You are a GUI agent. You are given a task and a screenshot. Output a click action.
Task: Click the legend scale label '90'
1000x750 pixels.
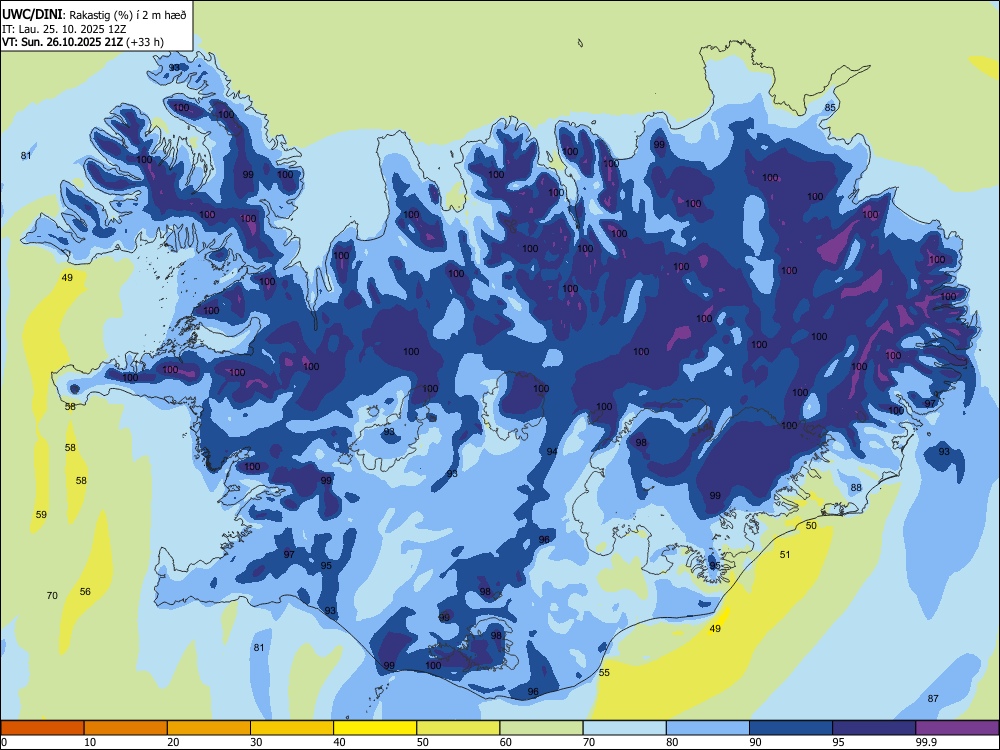[756, 742]
